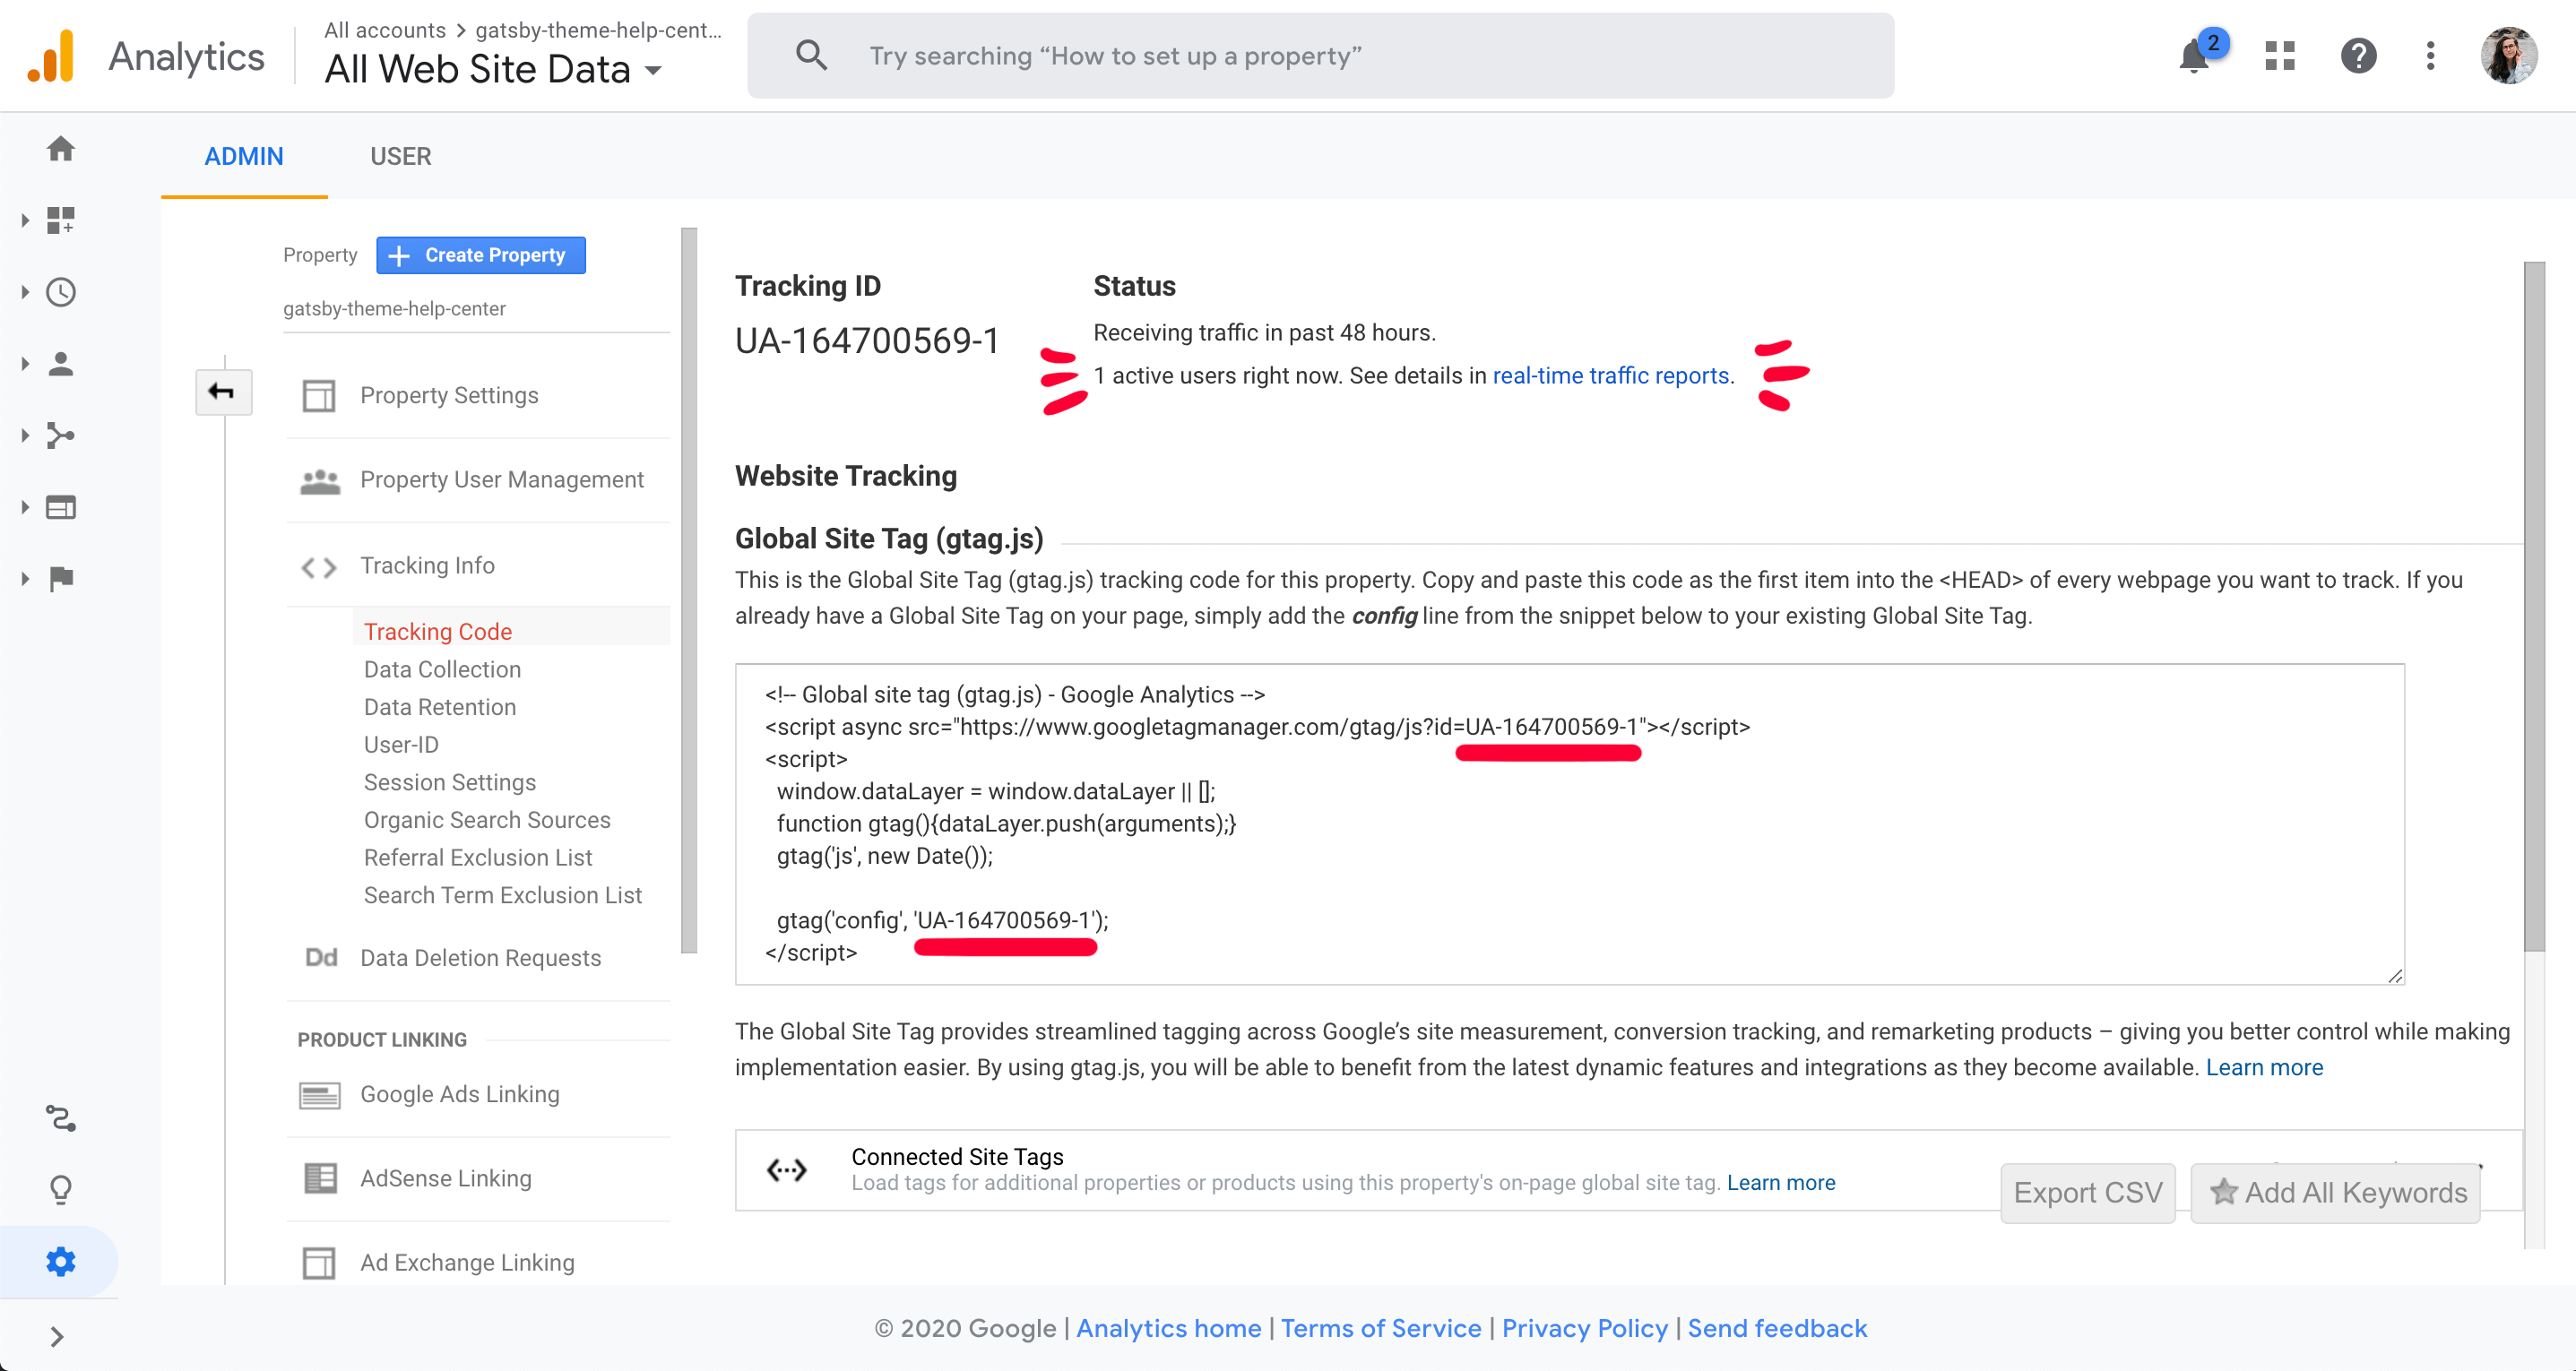Click Export CSV button
Image resolution: width=2576 pixels, height=1371 pixels.
tap(2087, 1191)
